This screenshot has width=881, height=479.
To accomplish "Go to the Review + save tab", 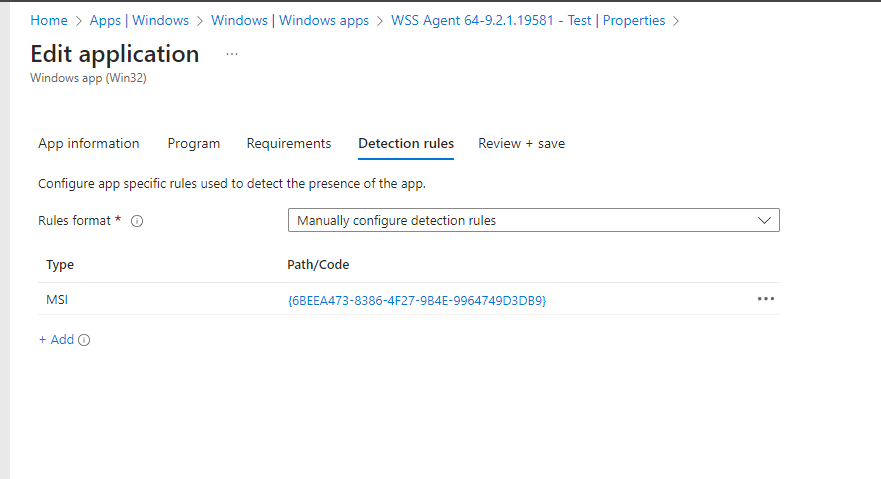I will (x=521, y=144).
